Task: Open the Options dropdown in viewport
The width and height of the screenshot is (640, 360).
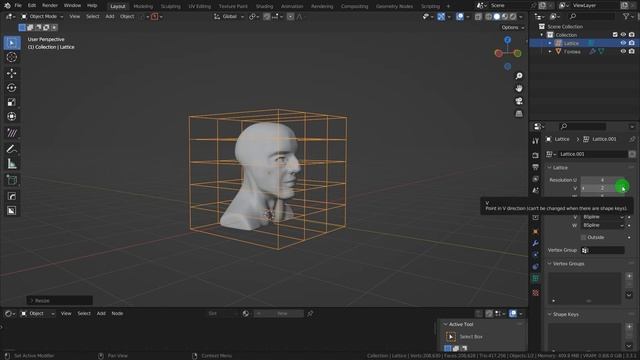Action: click(x=513, y=27)
